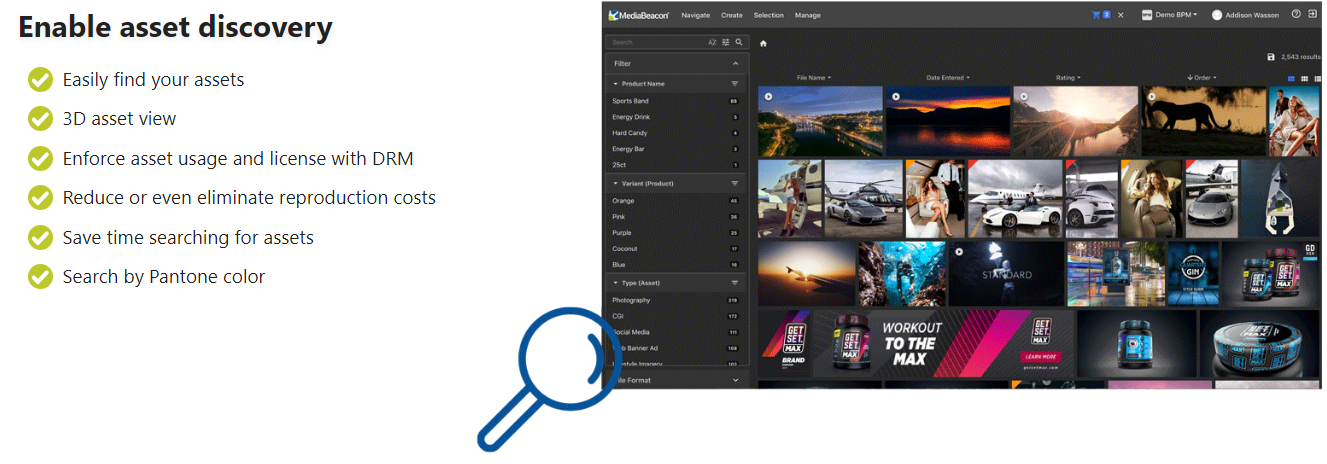Switch to the list view icon
This screenshot has height=464, width=1327.
[x=1317, y=77]
